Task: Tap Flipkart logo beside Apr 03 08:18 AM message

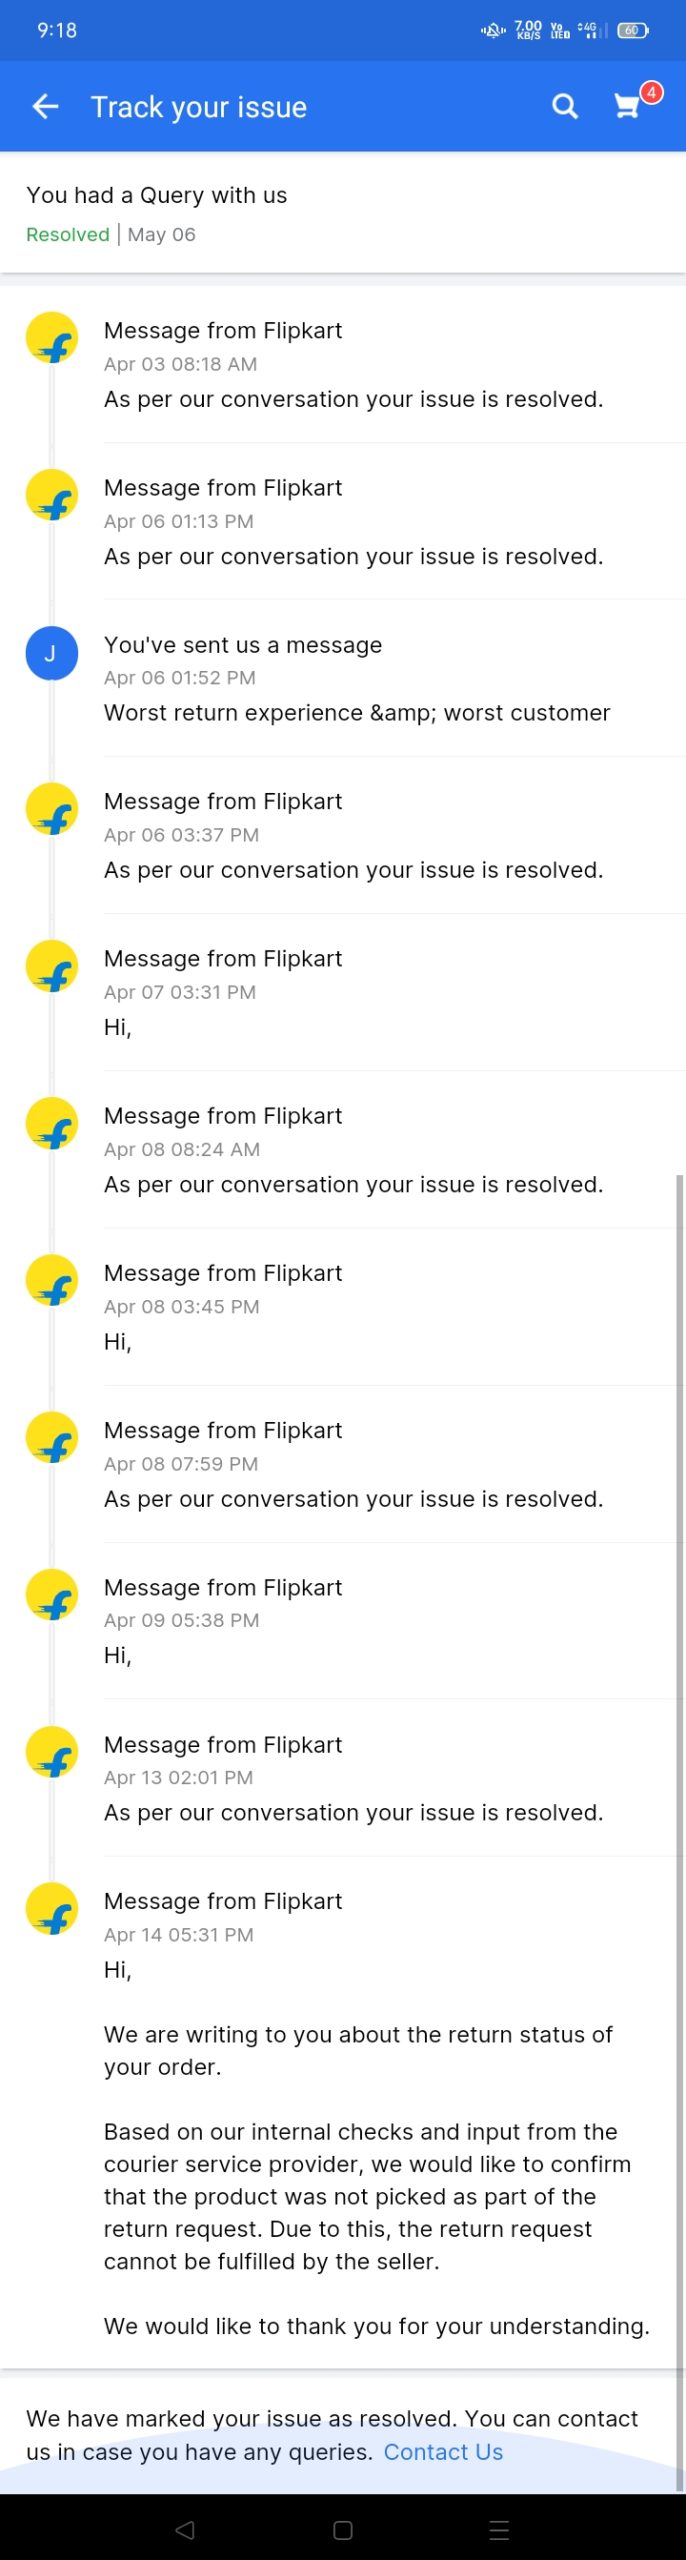Action: click(52, 339)
